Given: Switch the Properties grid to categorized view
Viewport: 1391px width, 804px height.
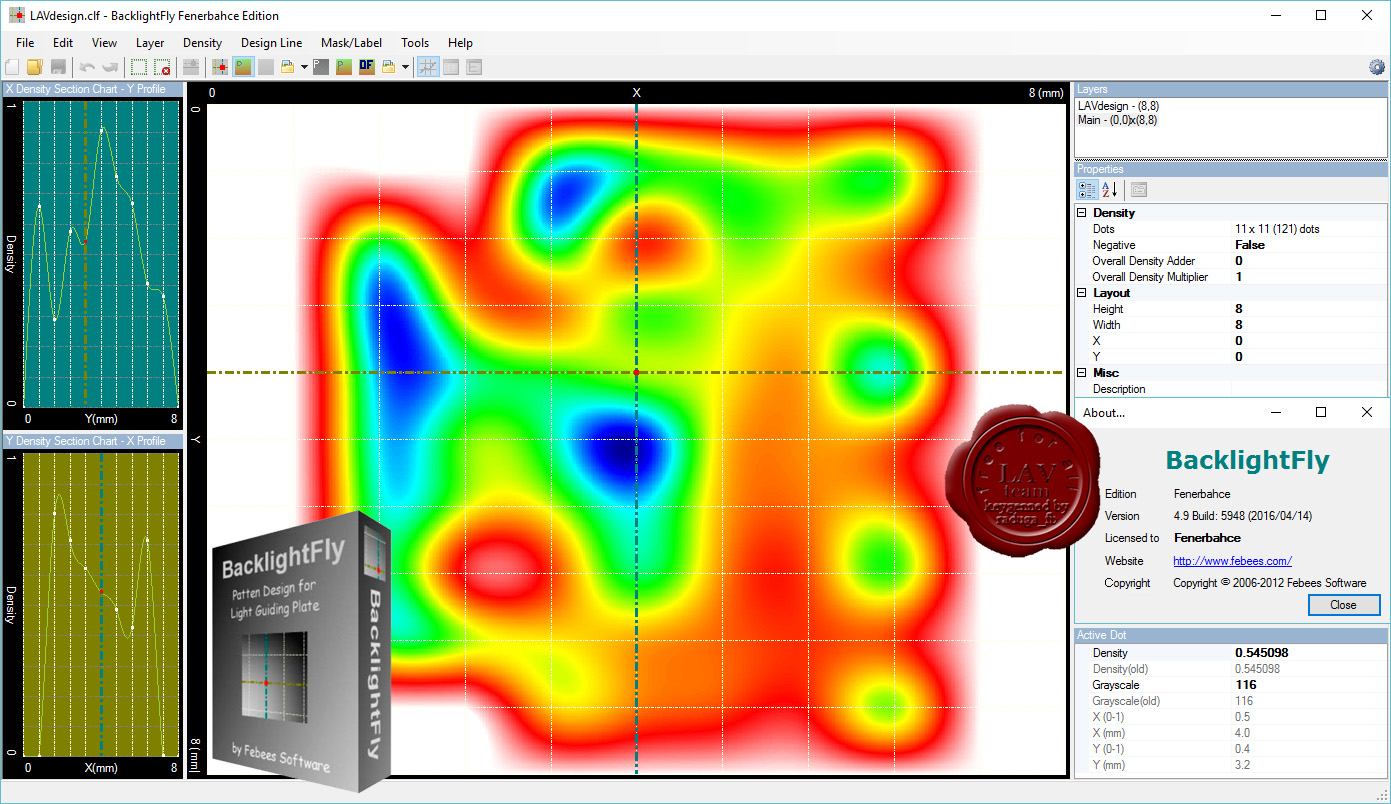Looking at the screenshot, I should point(1087,189).
